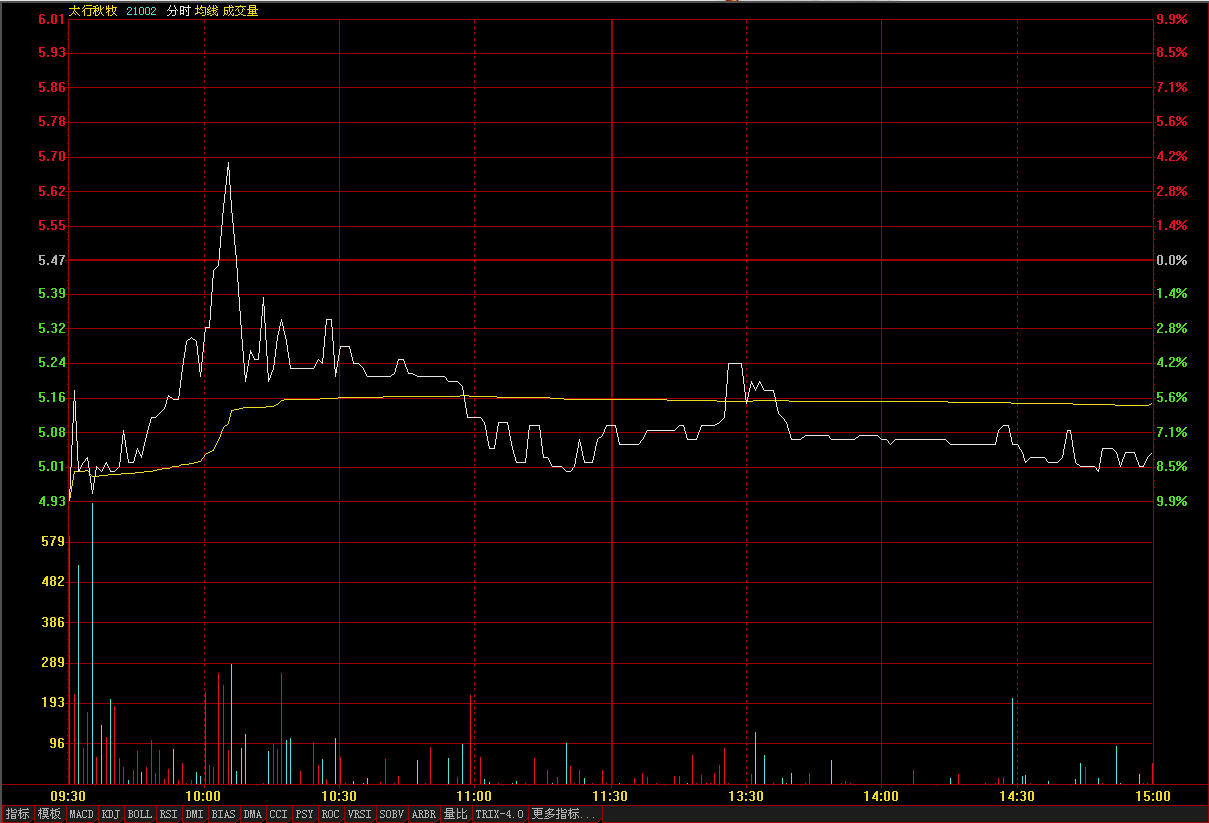This screenshot has height=823, width=1209.
Task: Click the 14:30 time label
Action: (x=1017, y=796)
